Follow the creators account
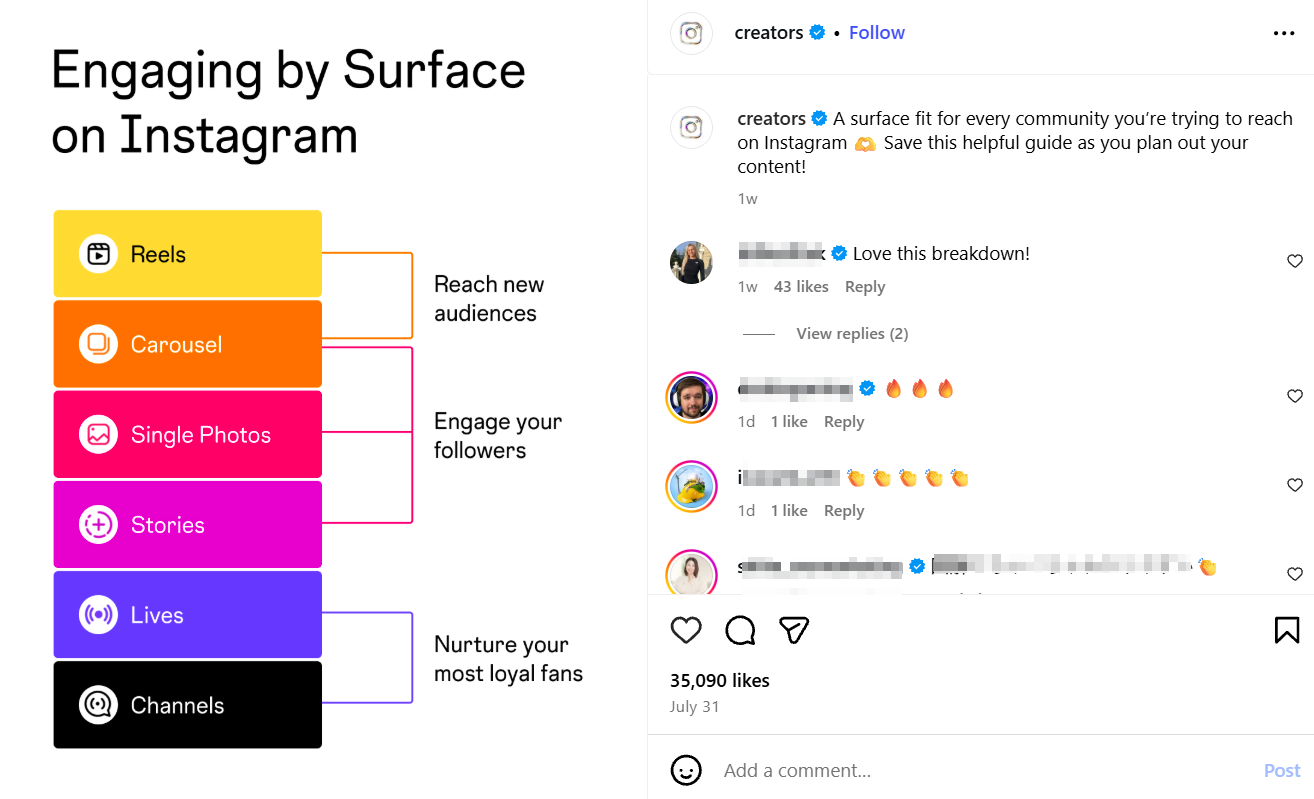1314x799 pixels. point(876,32)
